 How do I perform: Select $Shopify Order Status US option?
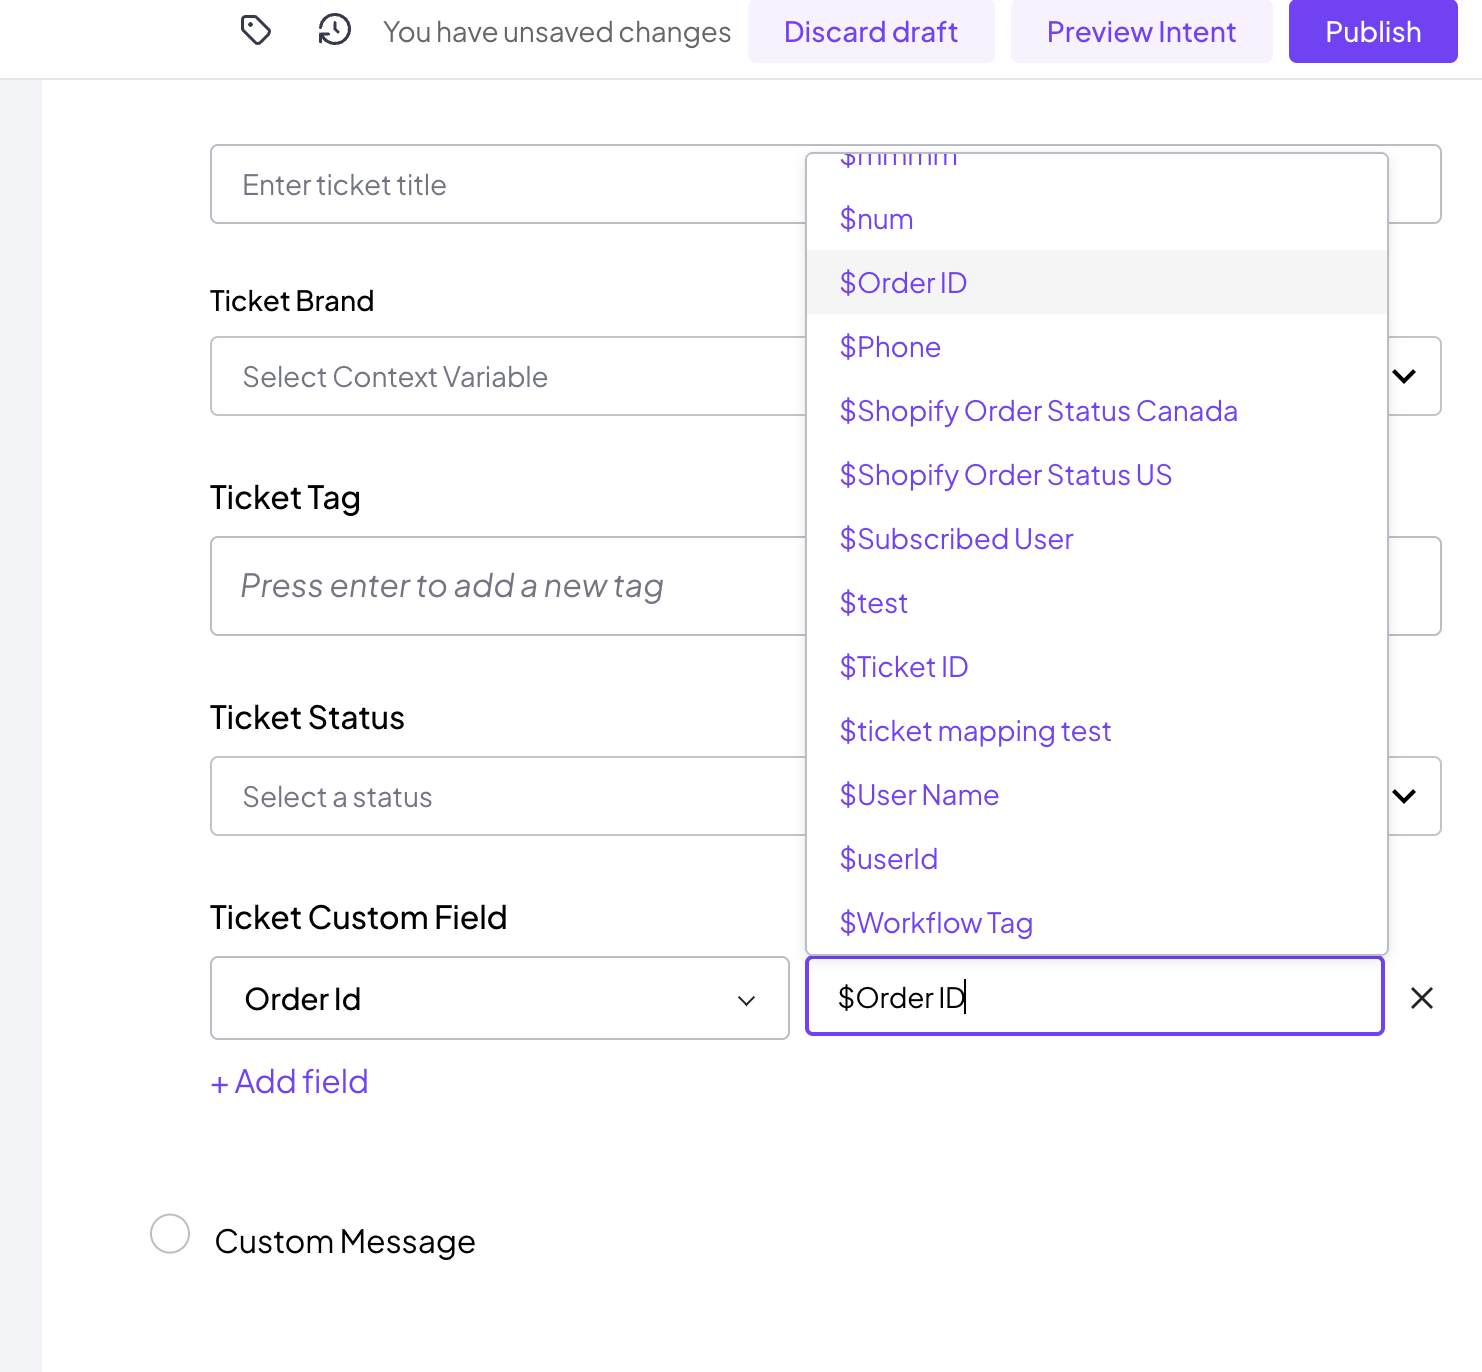tap(1097, 475)
